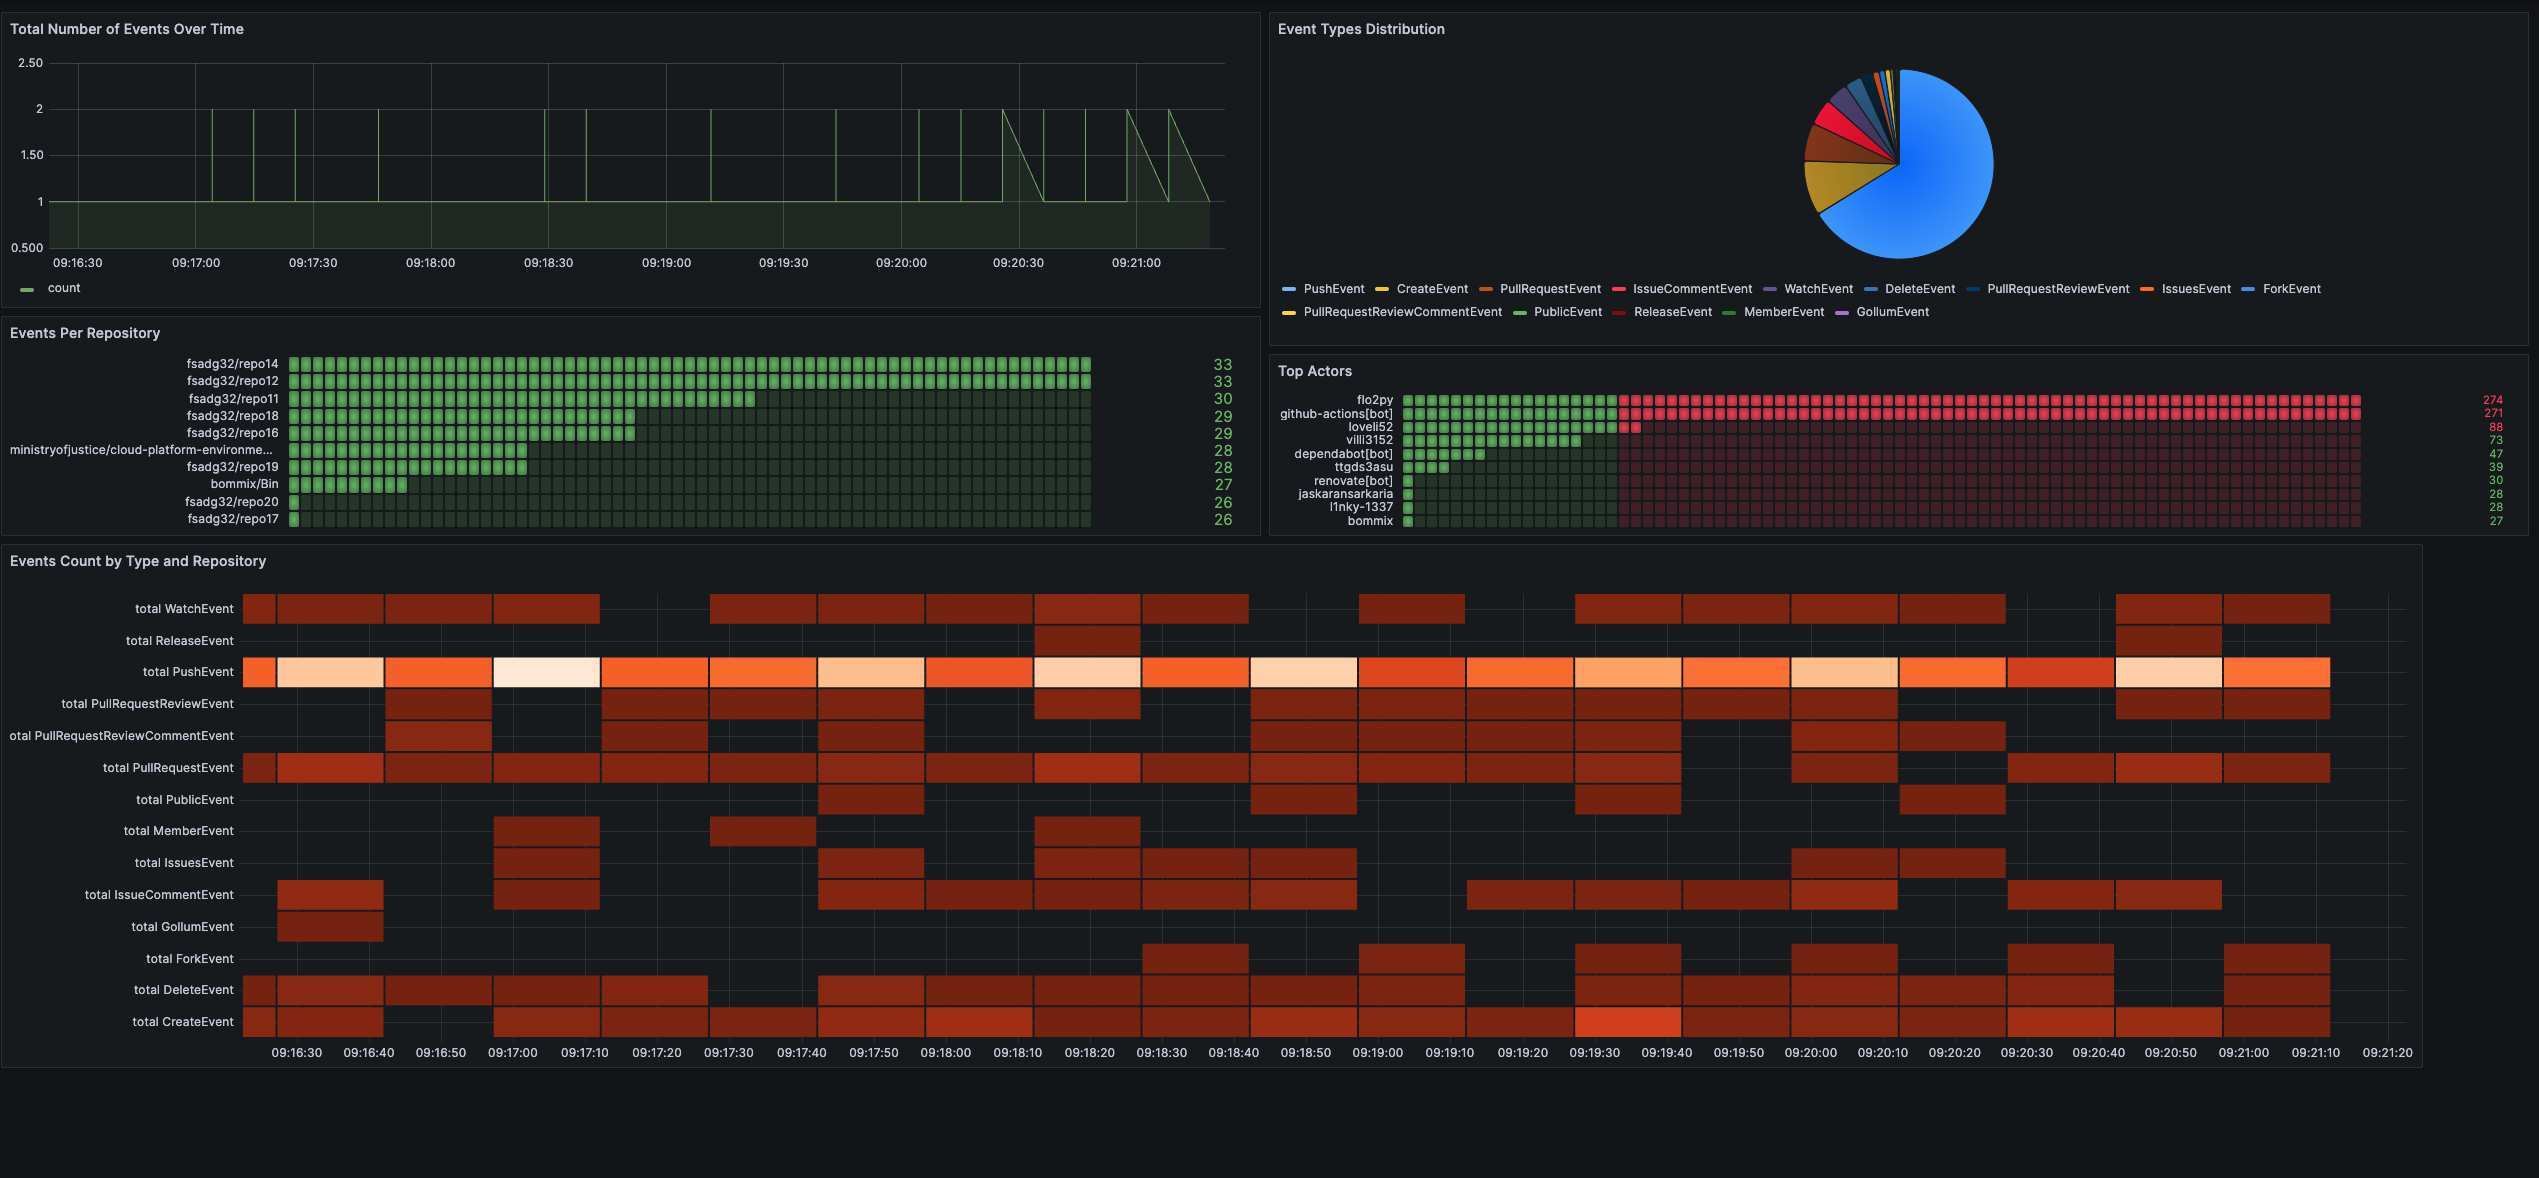
Task: Open Event Types Distribution panel title menu
Action: pyautogui.click(x=1360, y=29)
